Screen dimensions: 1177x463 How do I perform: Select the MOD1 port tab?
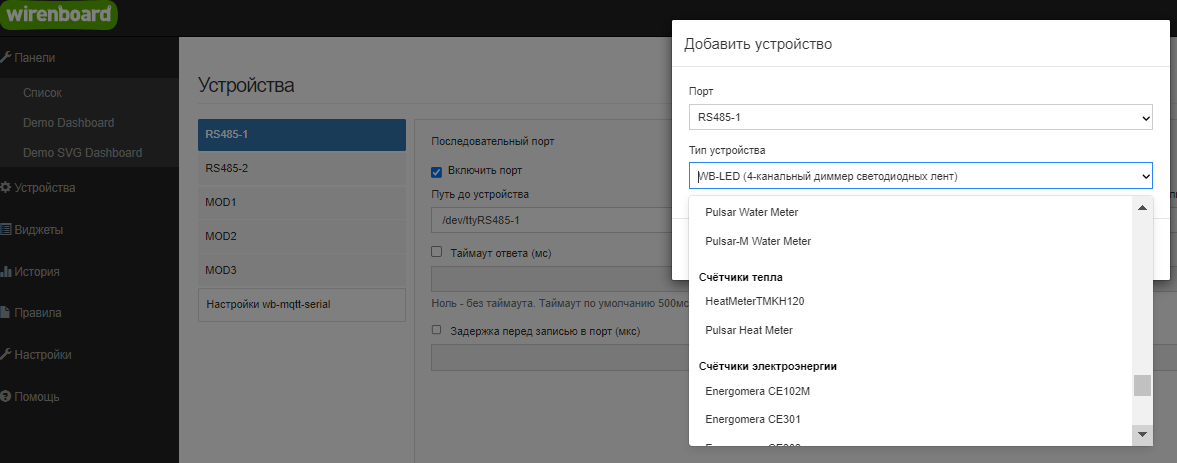point(302,203)
